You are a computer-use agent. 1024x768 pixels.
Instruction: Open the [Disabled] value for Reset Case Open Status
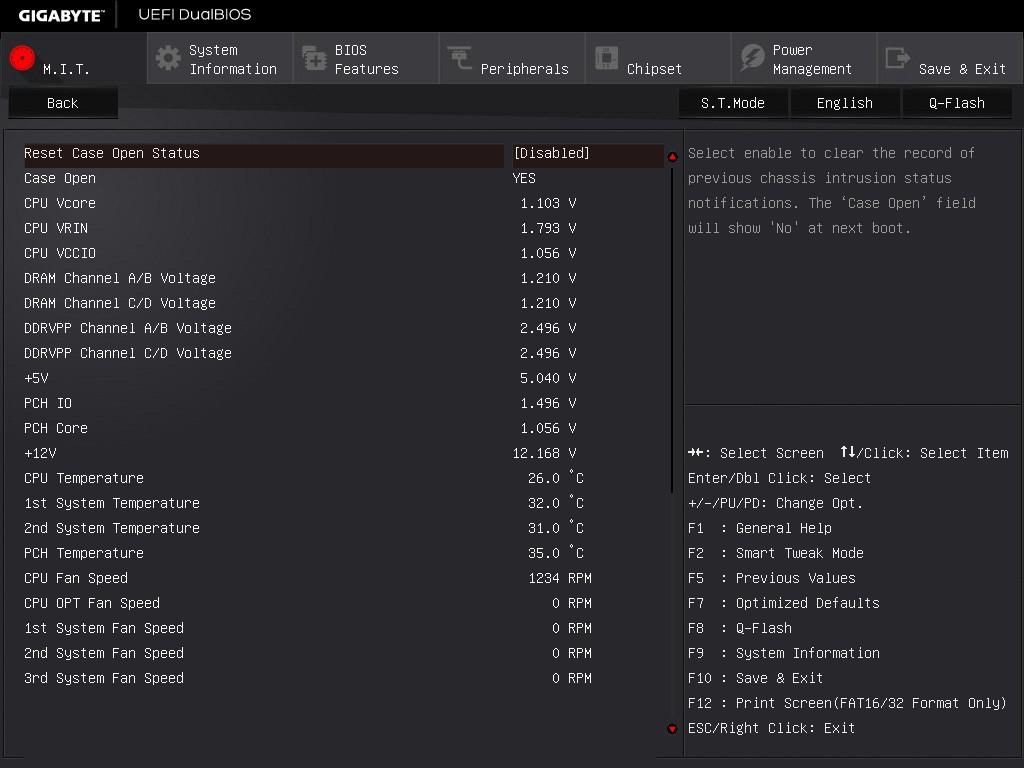552,153
